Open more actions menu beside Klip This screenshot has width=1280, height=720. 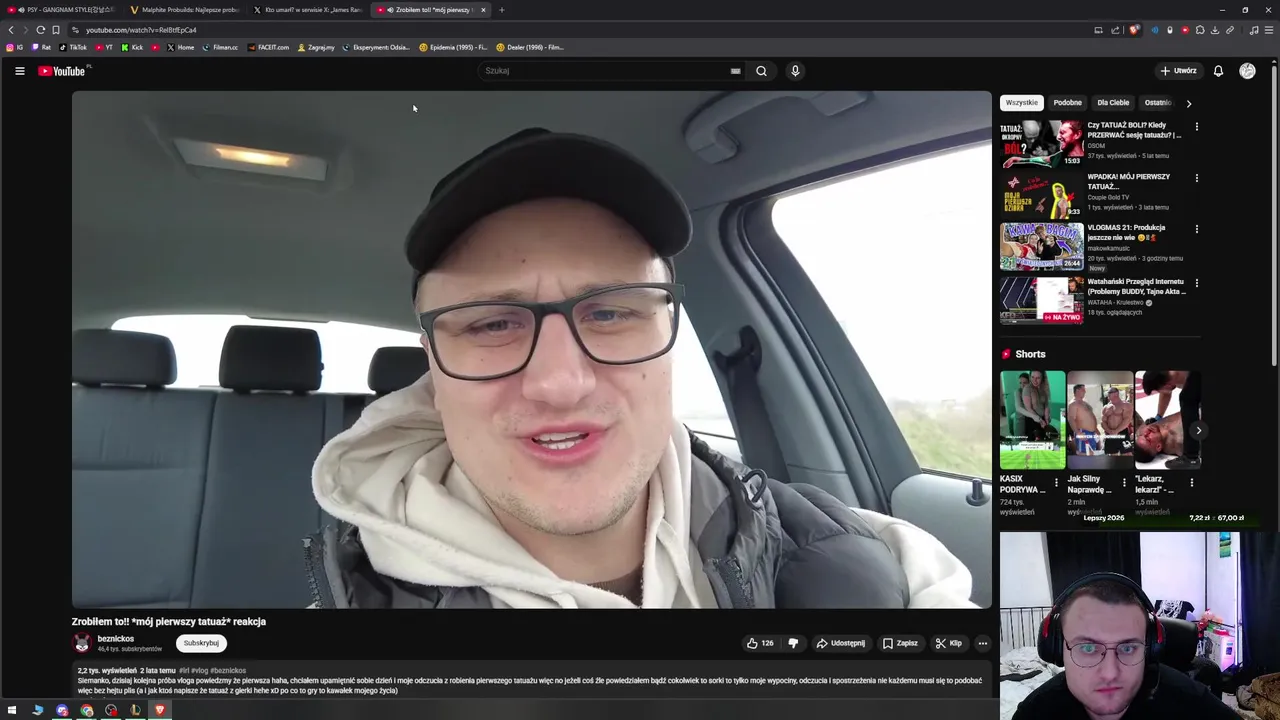point(983,643)
